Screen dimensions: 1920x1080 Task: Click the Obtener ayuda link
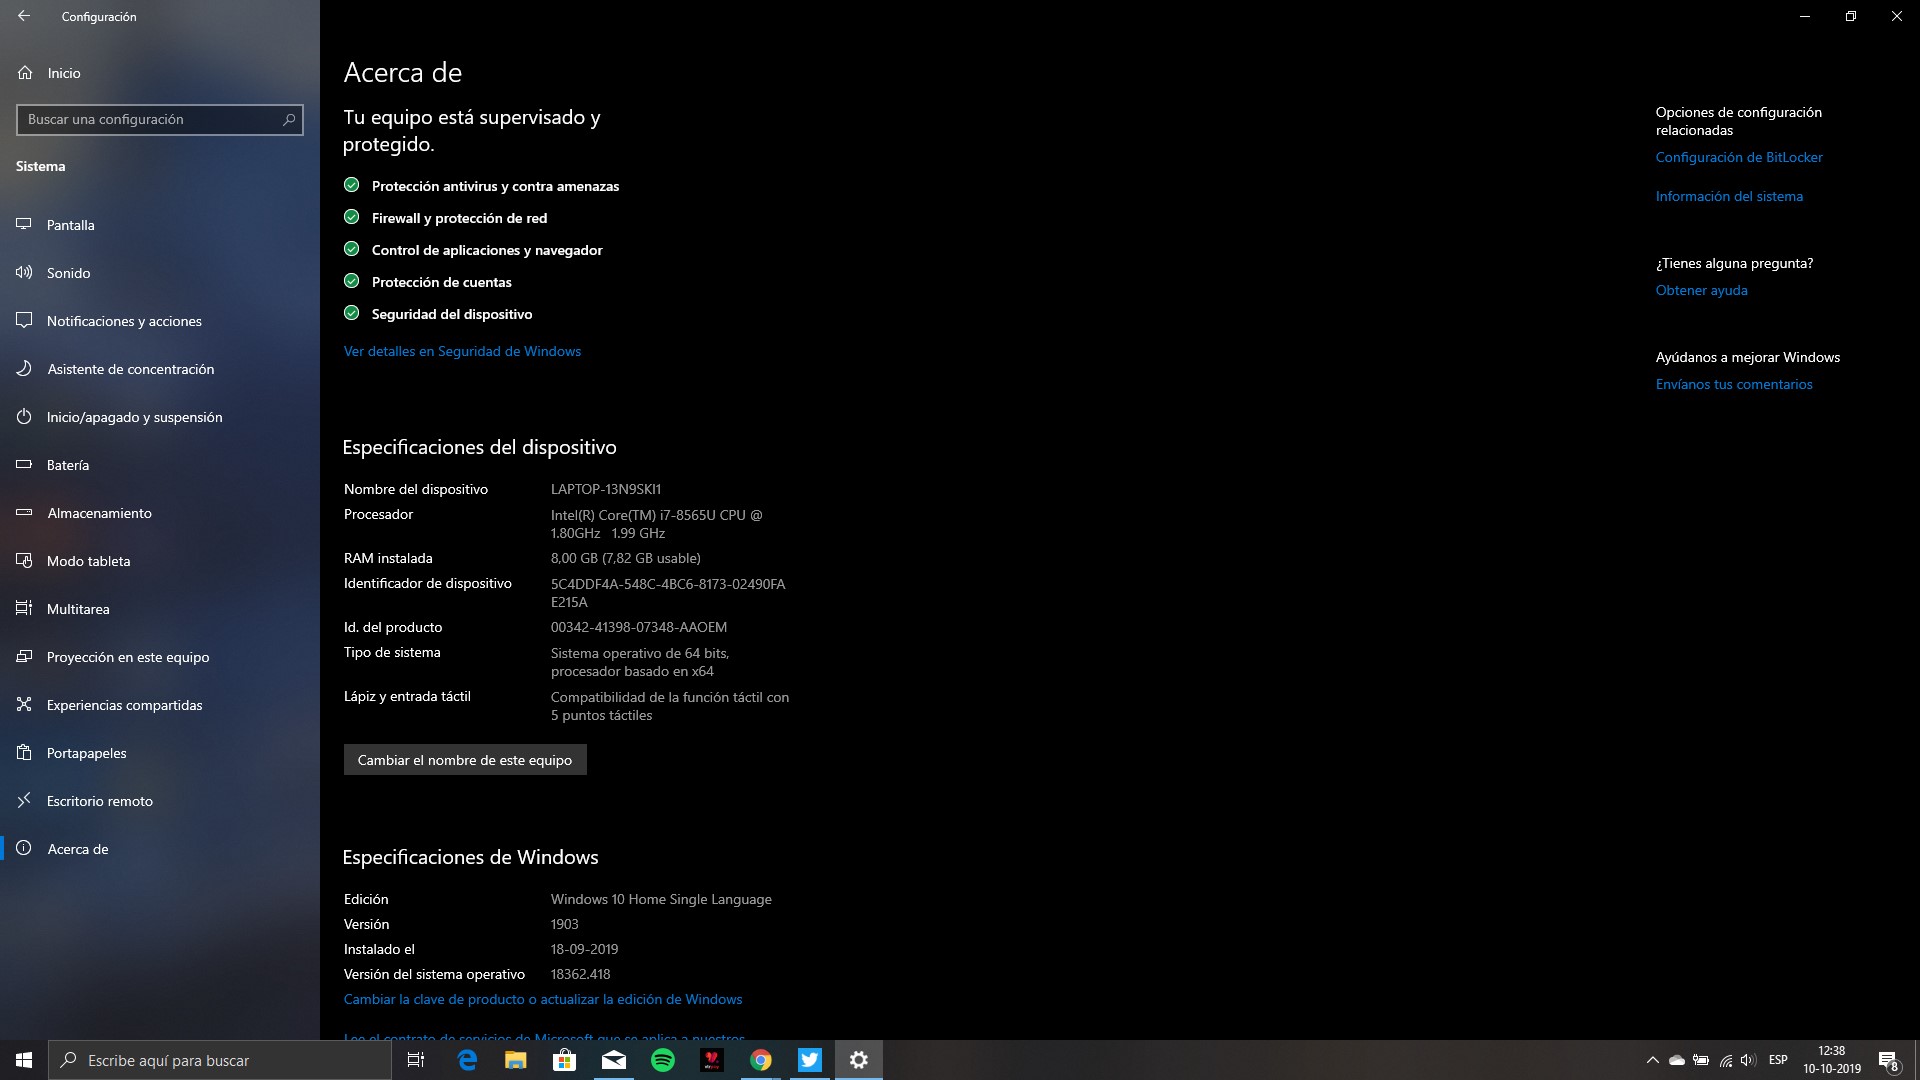tap(1701, 290)
